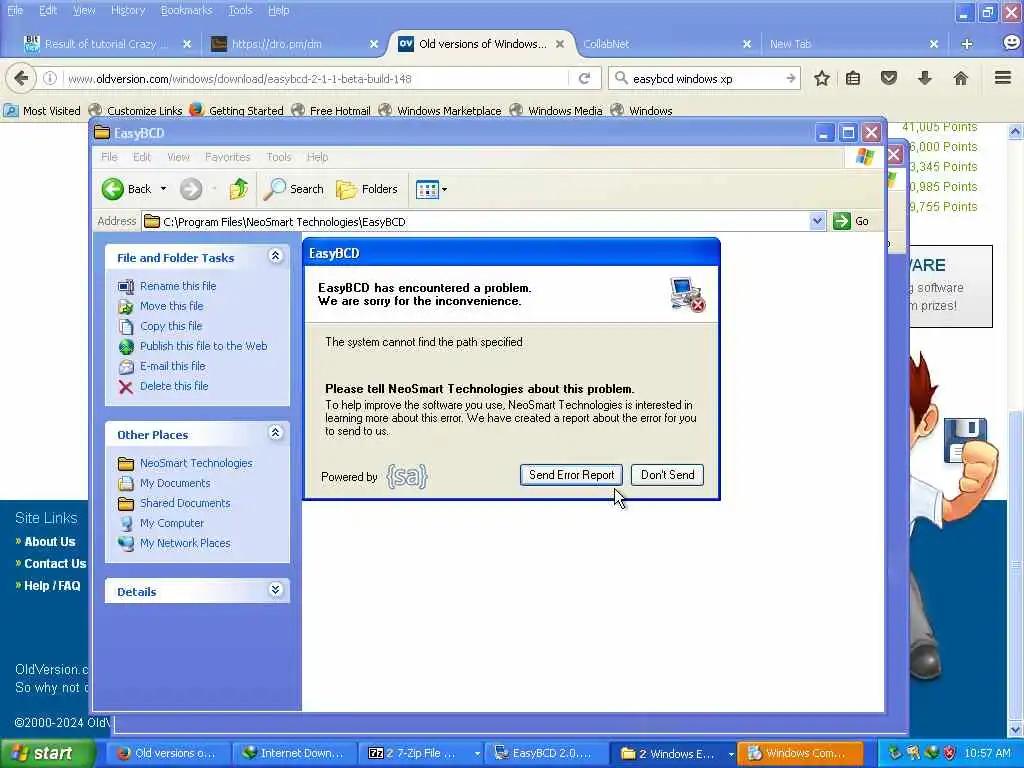This screenshot has width=1024, height=768.
Task: Open NeoSmart Technologies folder link
Action: pos(196,463)
